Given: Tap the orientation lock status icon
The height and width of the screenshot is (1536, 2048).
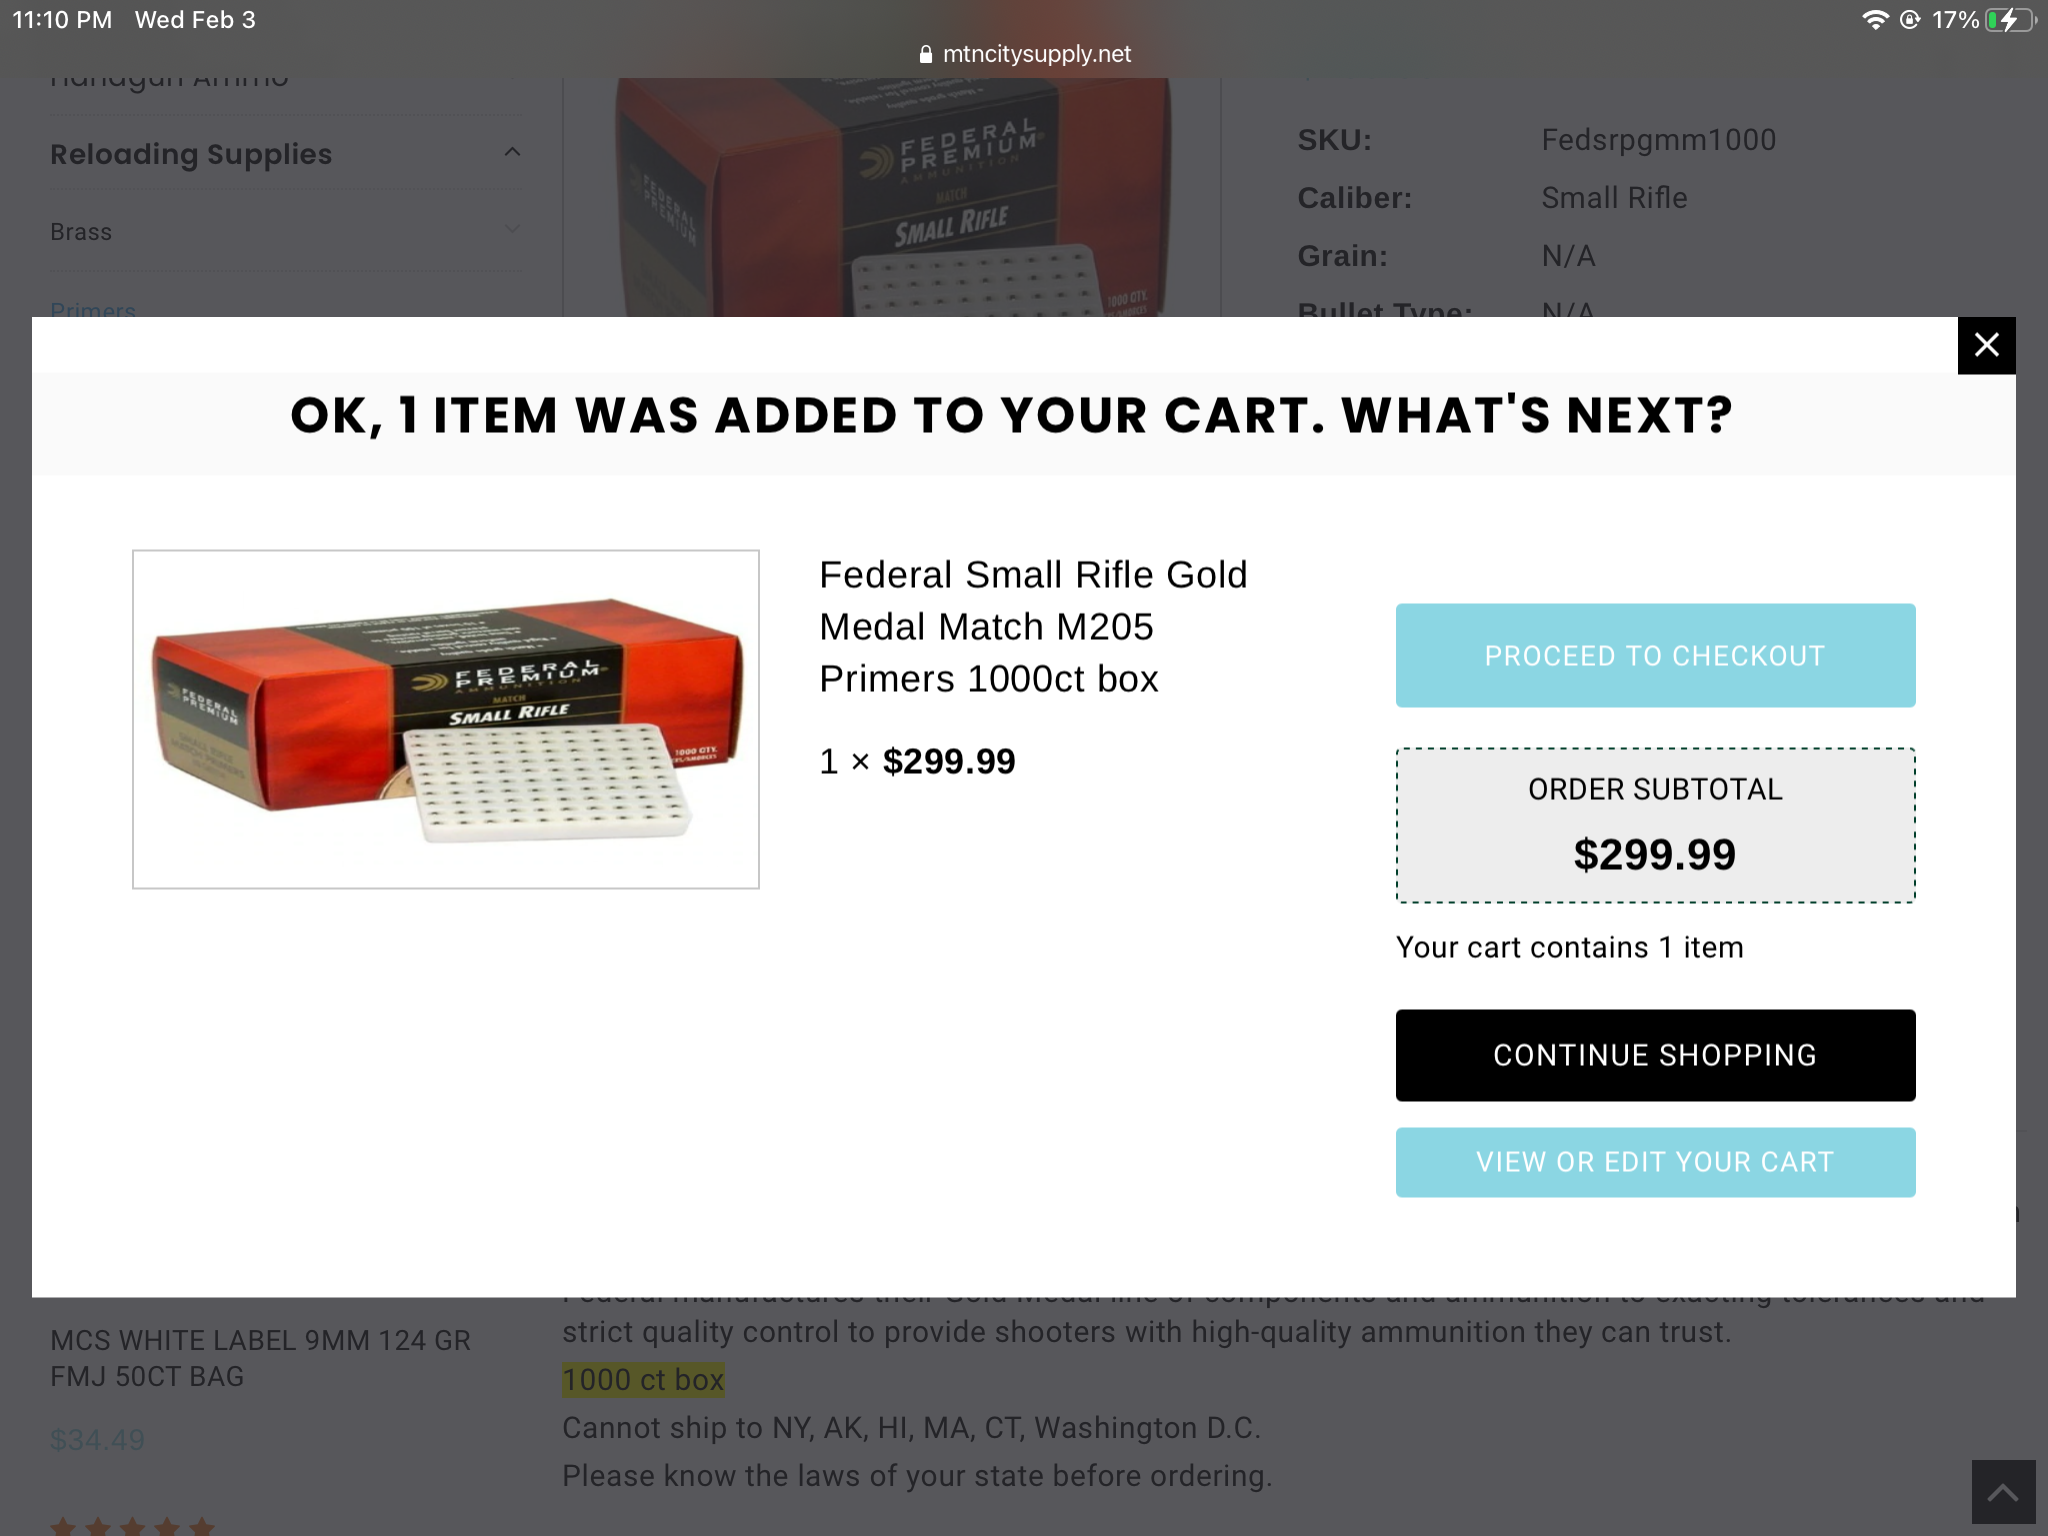Looking at the screenshot, I should point(1910,20).
